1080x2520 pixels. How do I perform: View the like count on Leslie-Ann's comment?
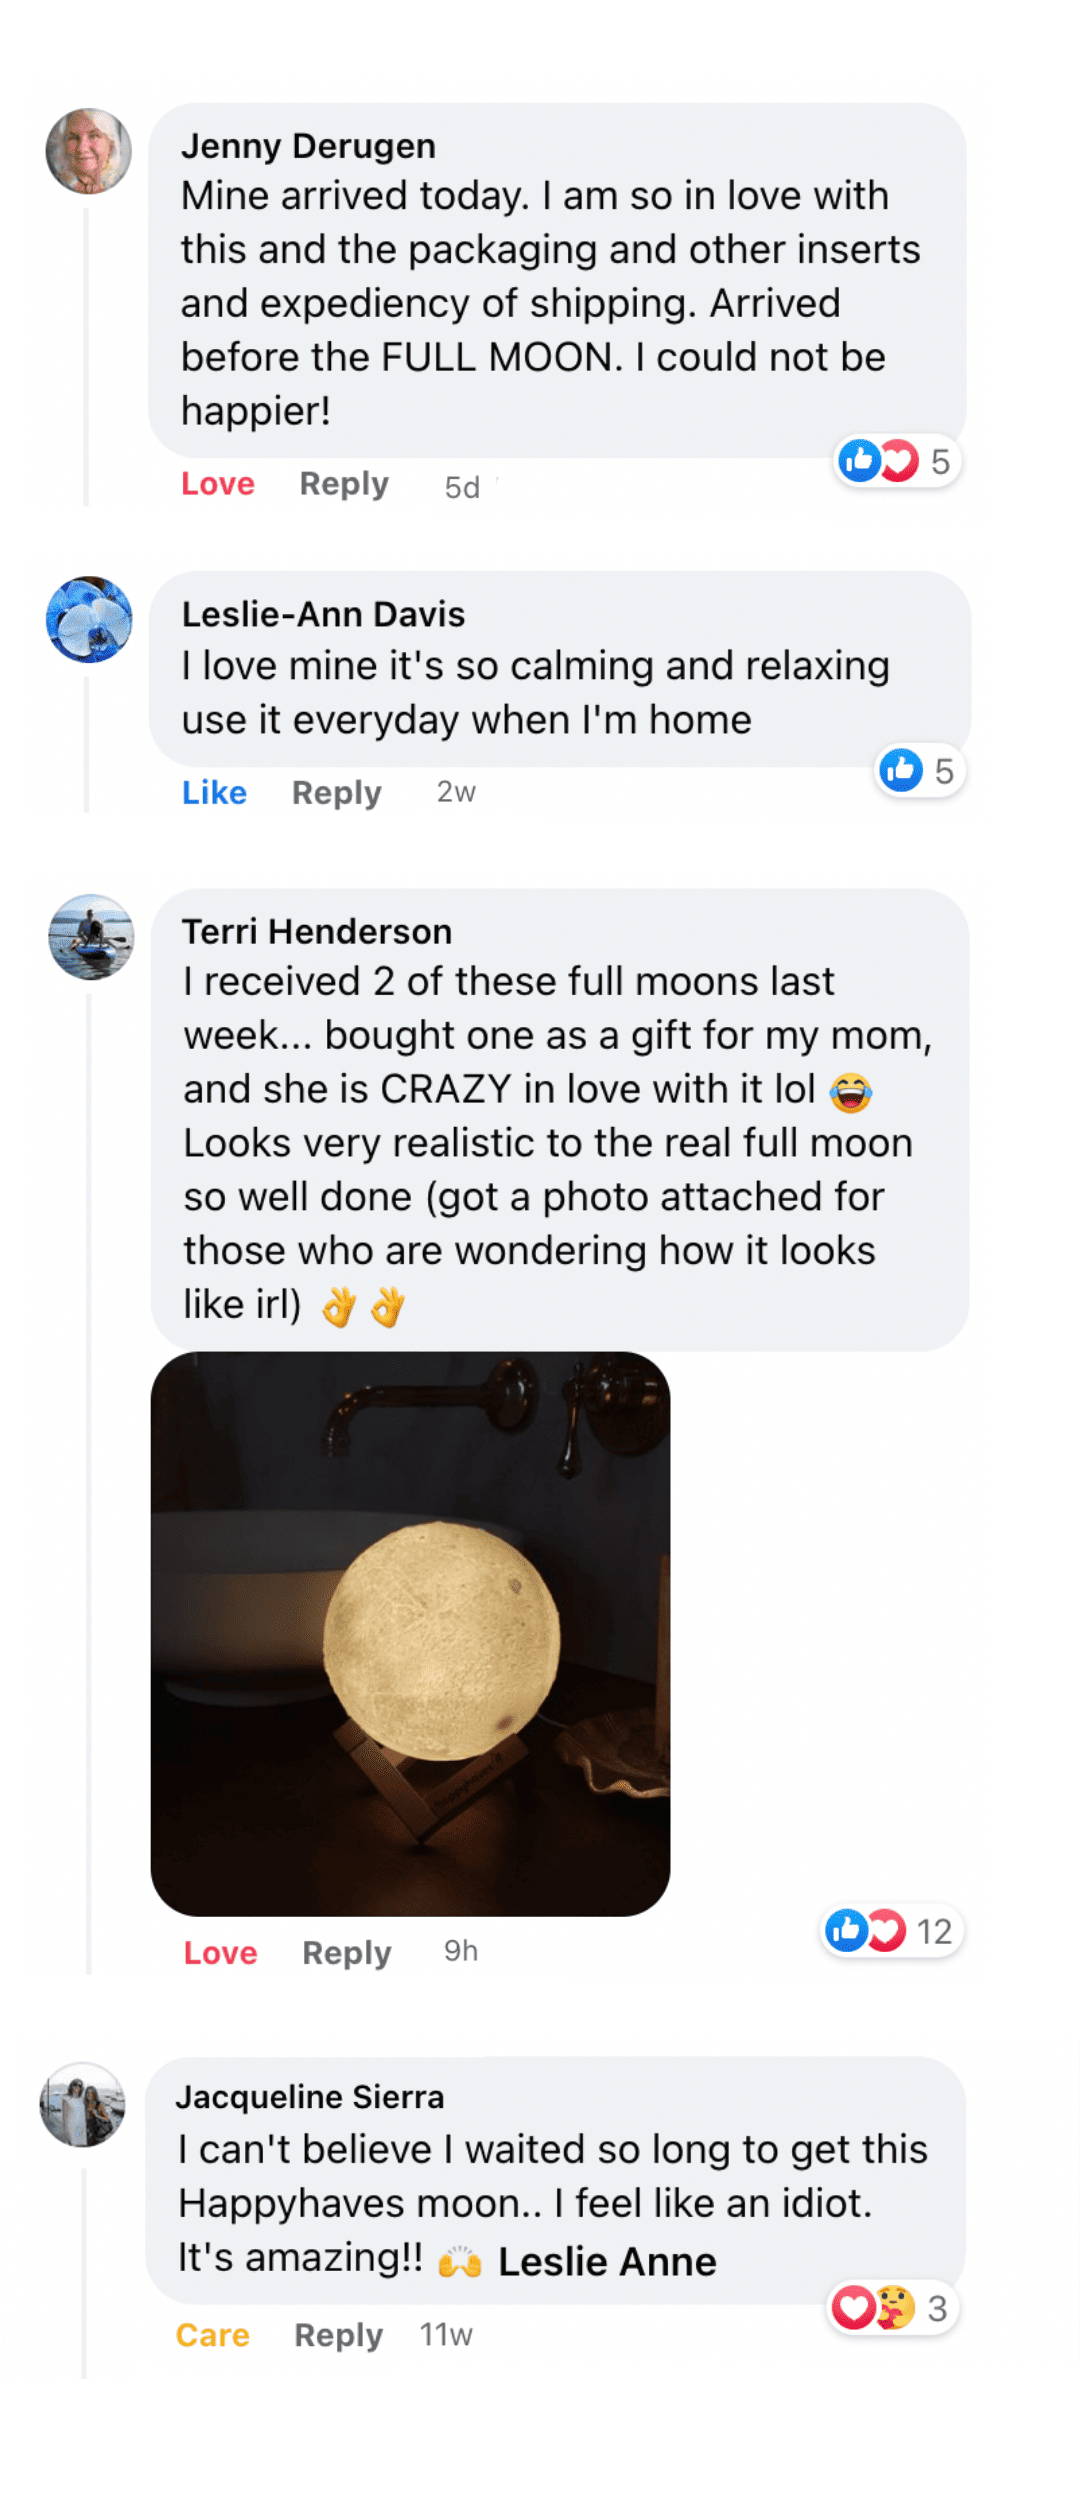[919, 771]
